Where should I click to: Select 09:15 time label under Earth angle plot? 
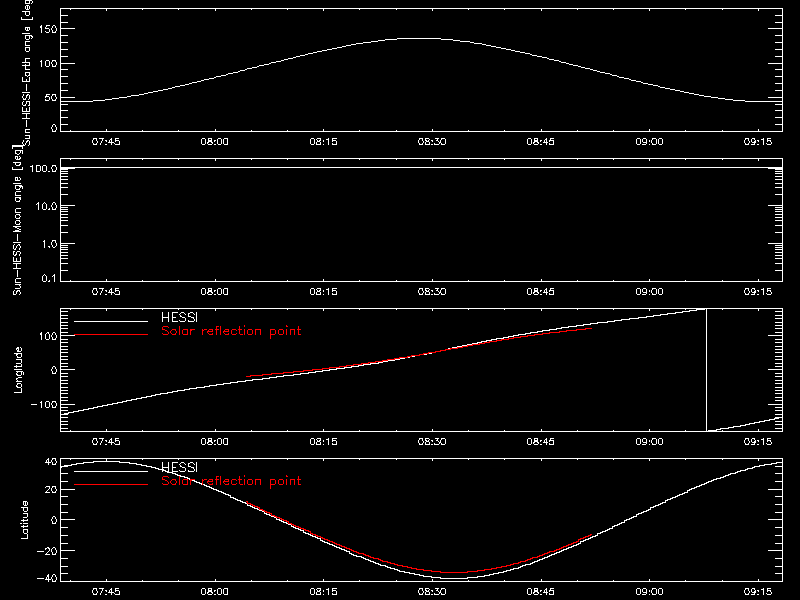(758, 142)
